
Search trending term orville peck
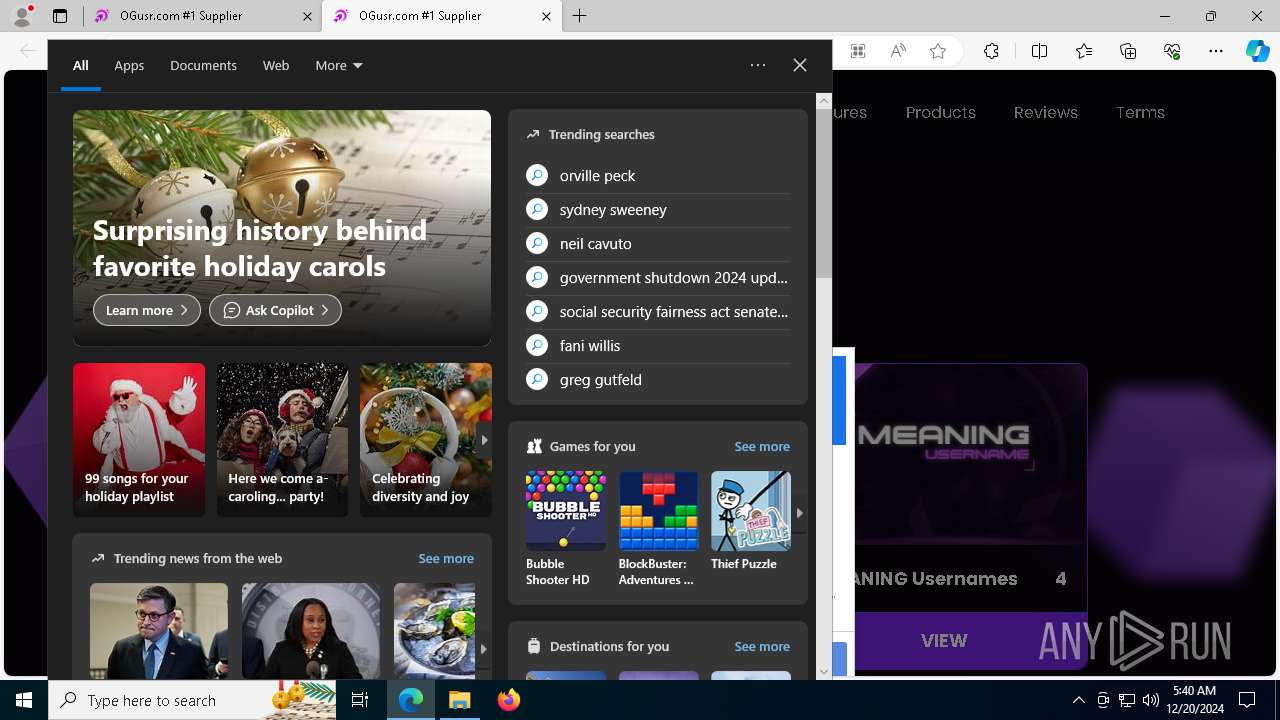pyautogui.click(x=597, y=175)
